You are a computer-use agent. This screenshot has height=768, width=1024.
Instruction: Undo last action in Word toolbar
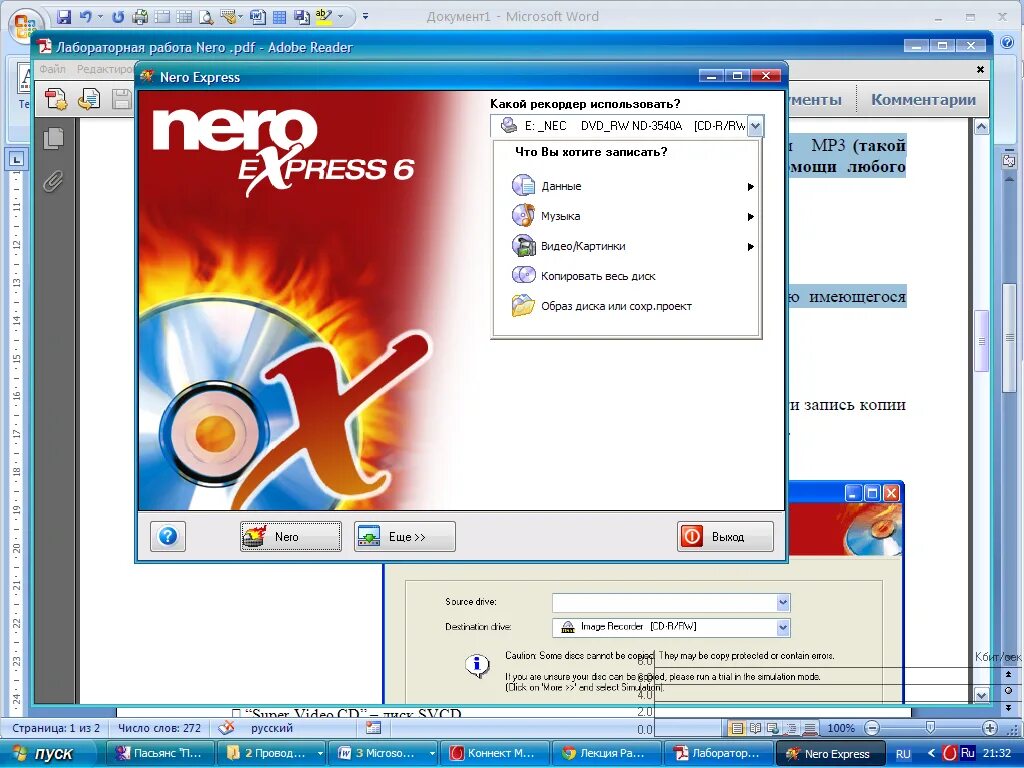pos(85,16)
